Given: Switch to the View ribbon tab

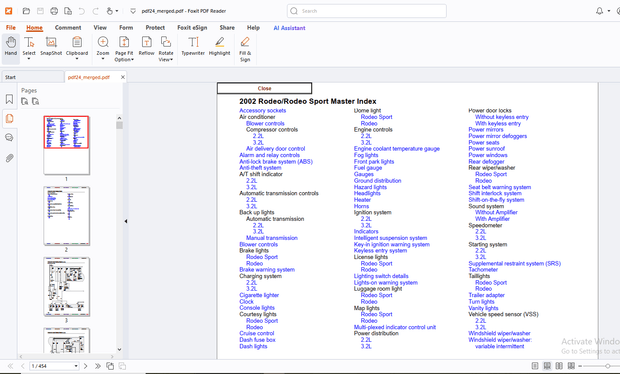Looking at the screenshot, I should coord(100,28).
